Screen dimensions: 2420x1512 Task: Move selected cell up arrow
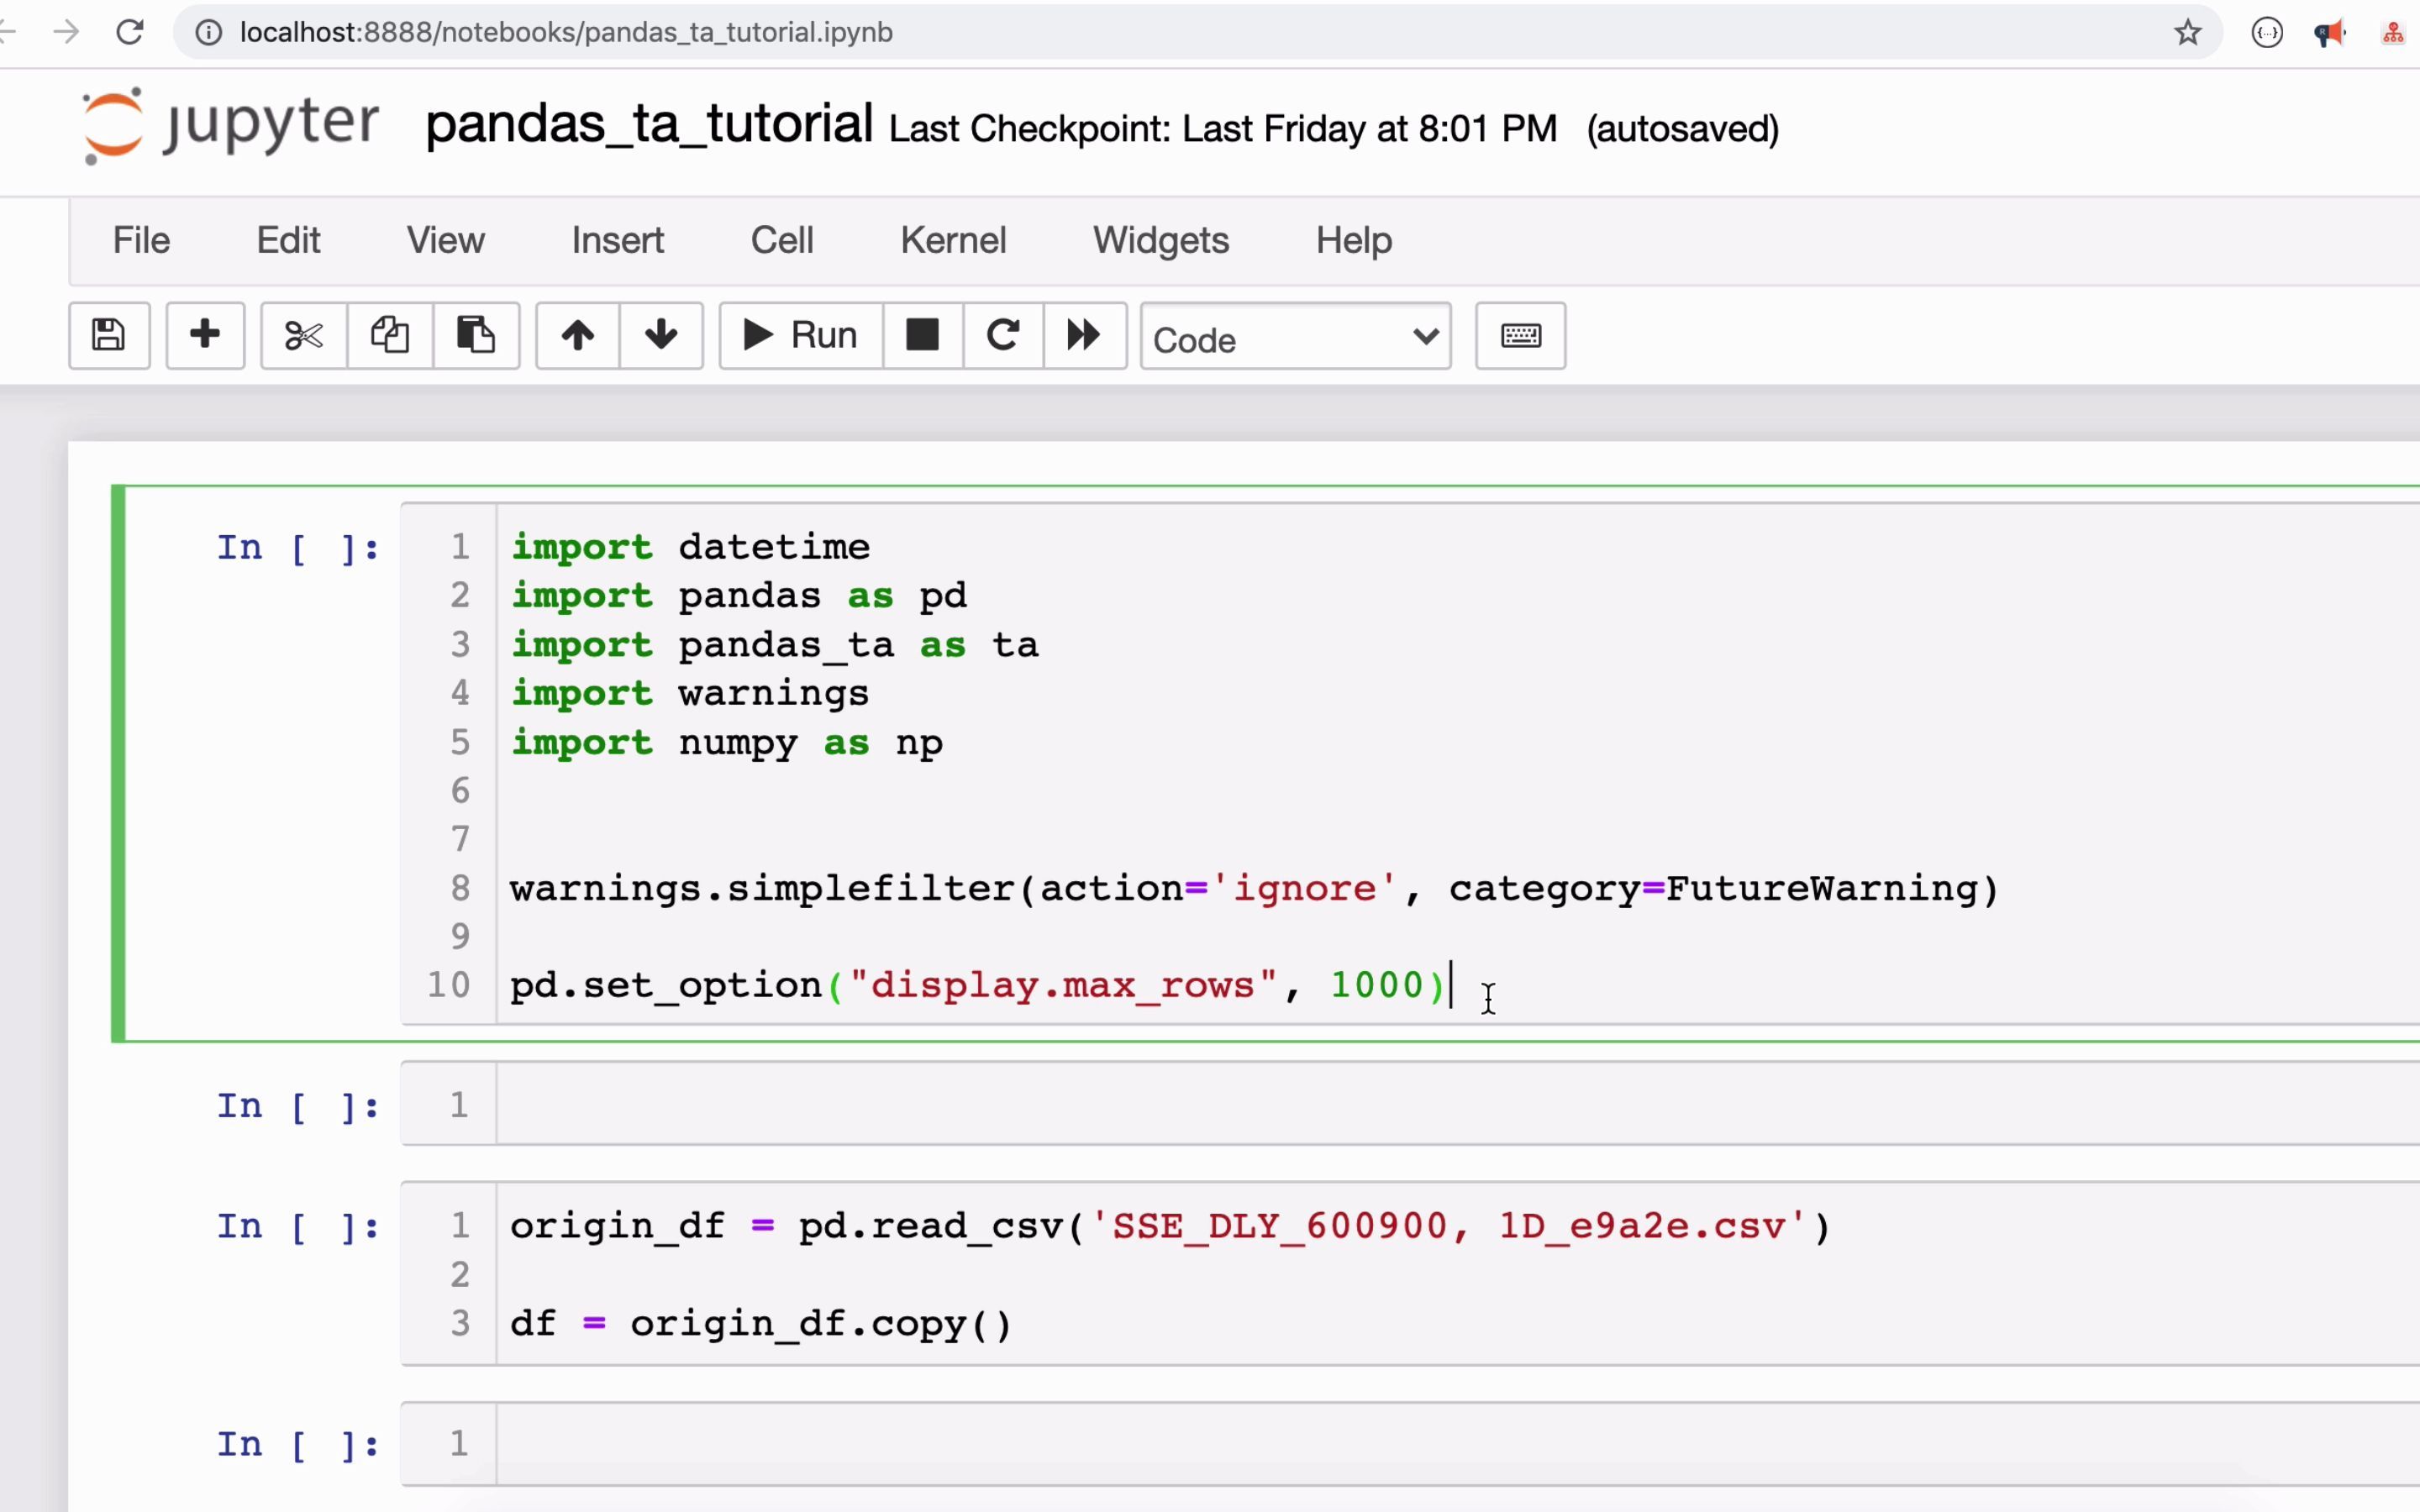(x=577, y=335)
